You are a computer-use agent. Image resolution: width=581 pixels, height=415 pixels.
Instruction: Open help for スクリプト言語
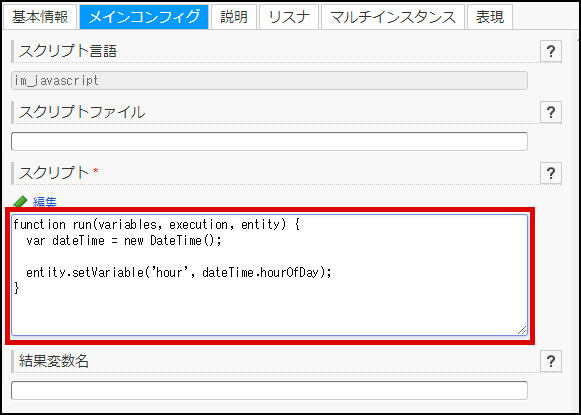point(551,52)
